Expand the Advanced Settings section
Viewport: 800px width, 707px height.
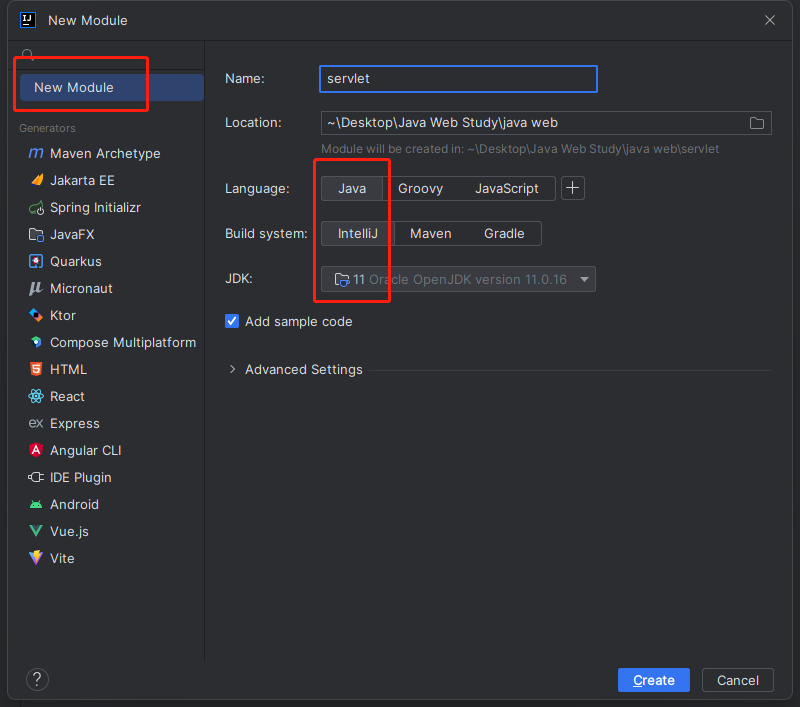tap(233, 370)
